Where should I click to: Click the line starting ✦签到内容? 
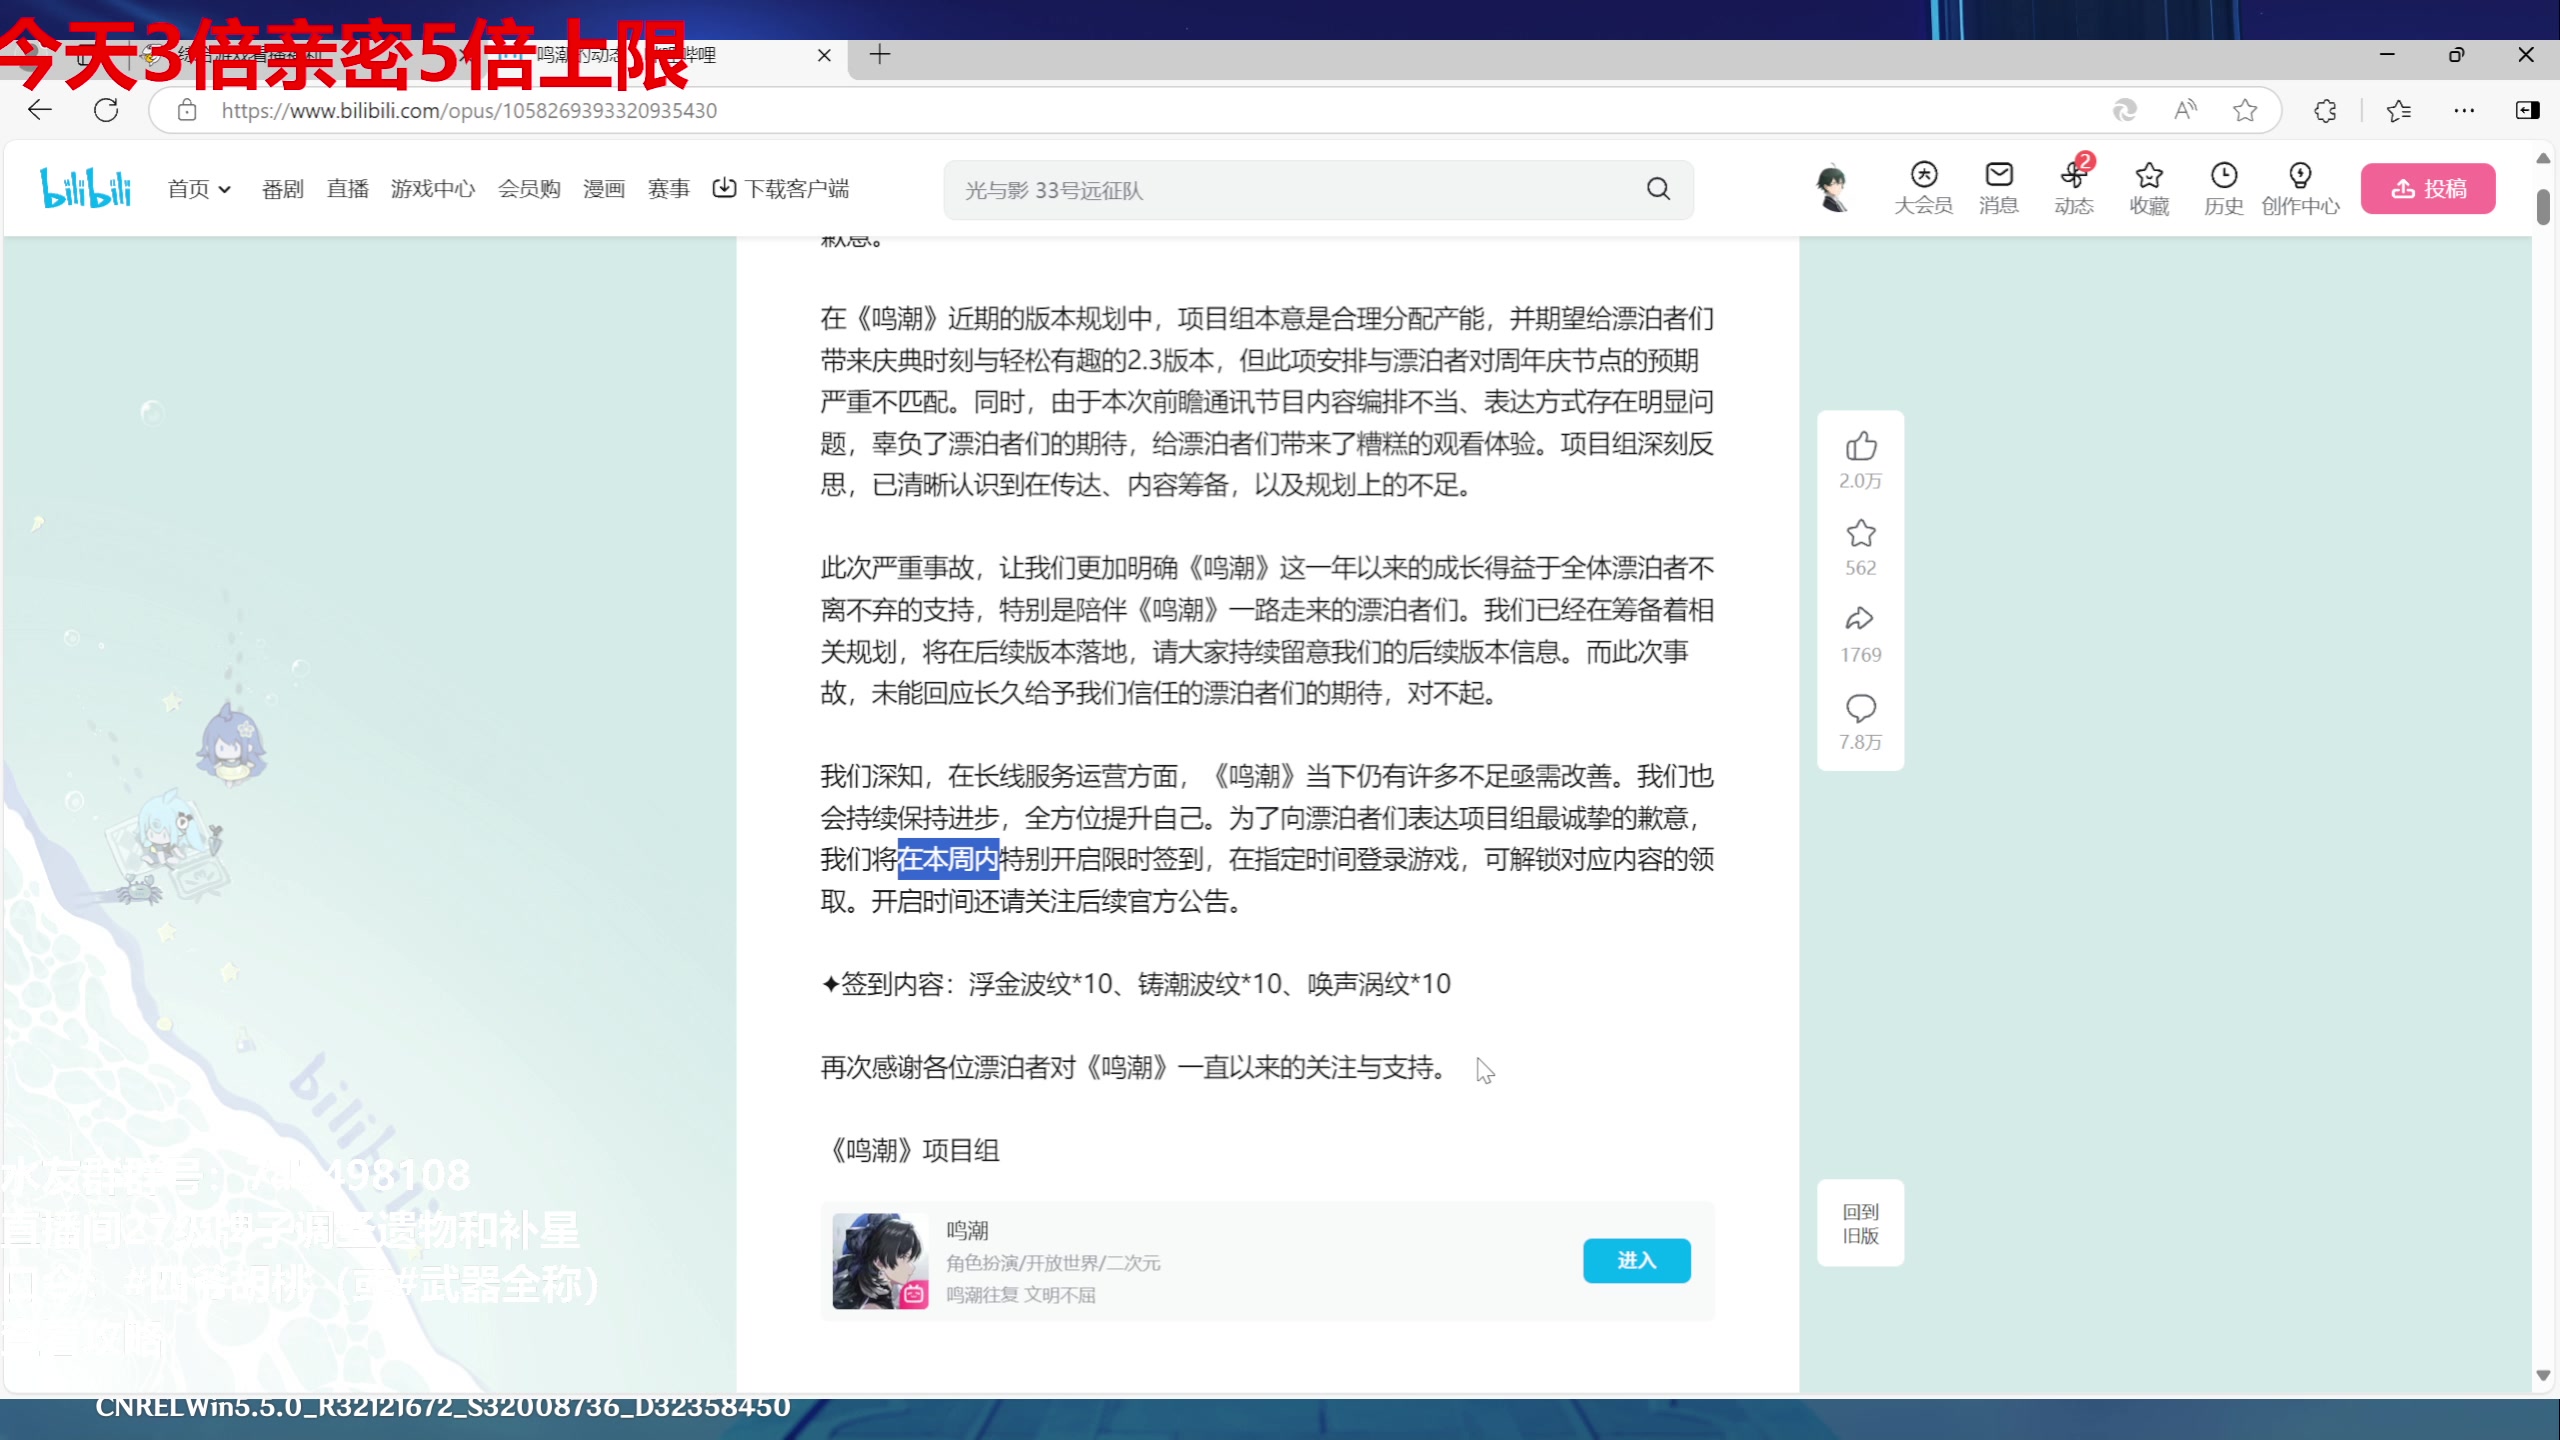[1135, 984]
